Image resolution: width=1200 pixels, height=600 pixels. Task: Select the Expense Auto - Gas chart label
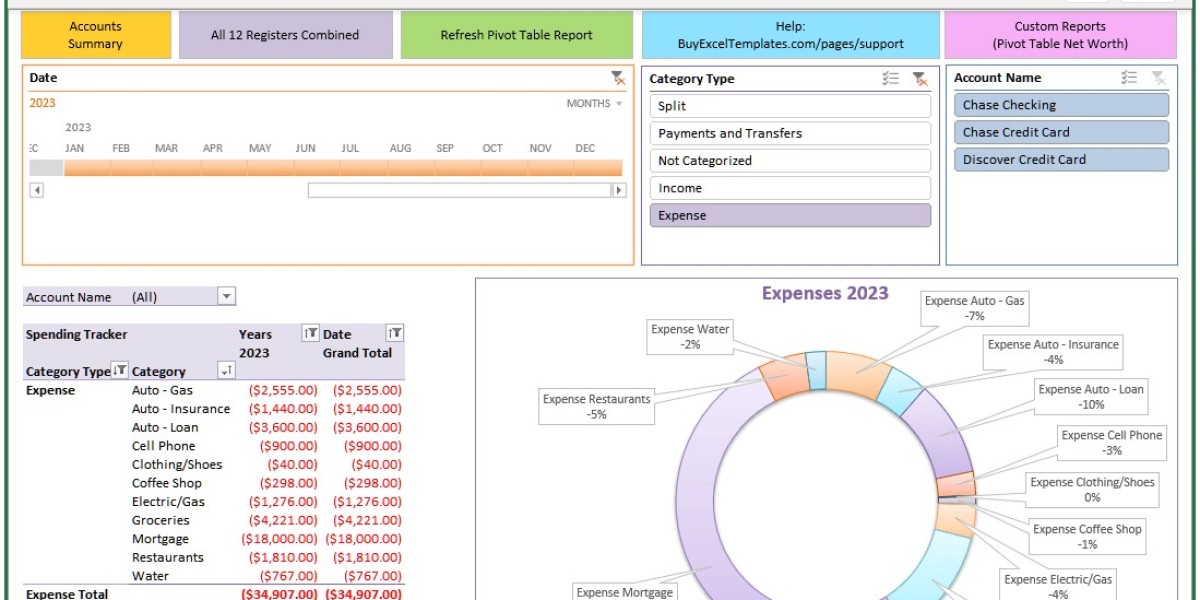click(x=975, y=308)
